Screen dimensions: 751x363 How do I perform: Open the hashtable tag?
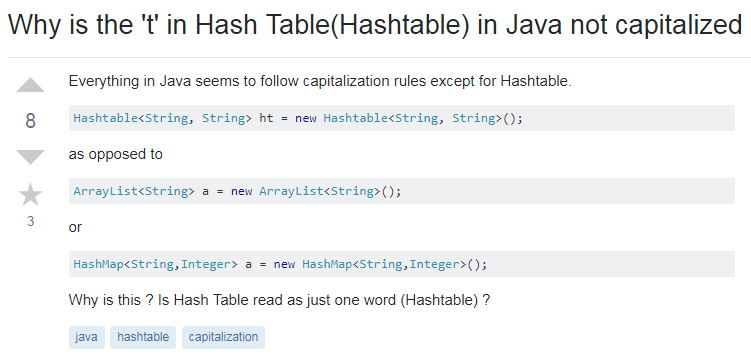(x=143, y=337)
